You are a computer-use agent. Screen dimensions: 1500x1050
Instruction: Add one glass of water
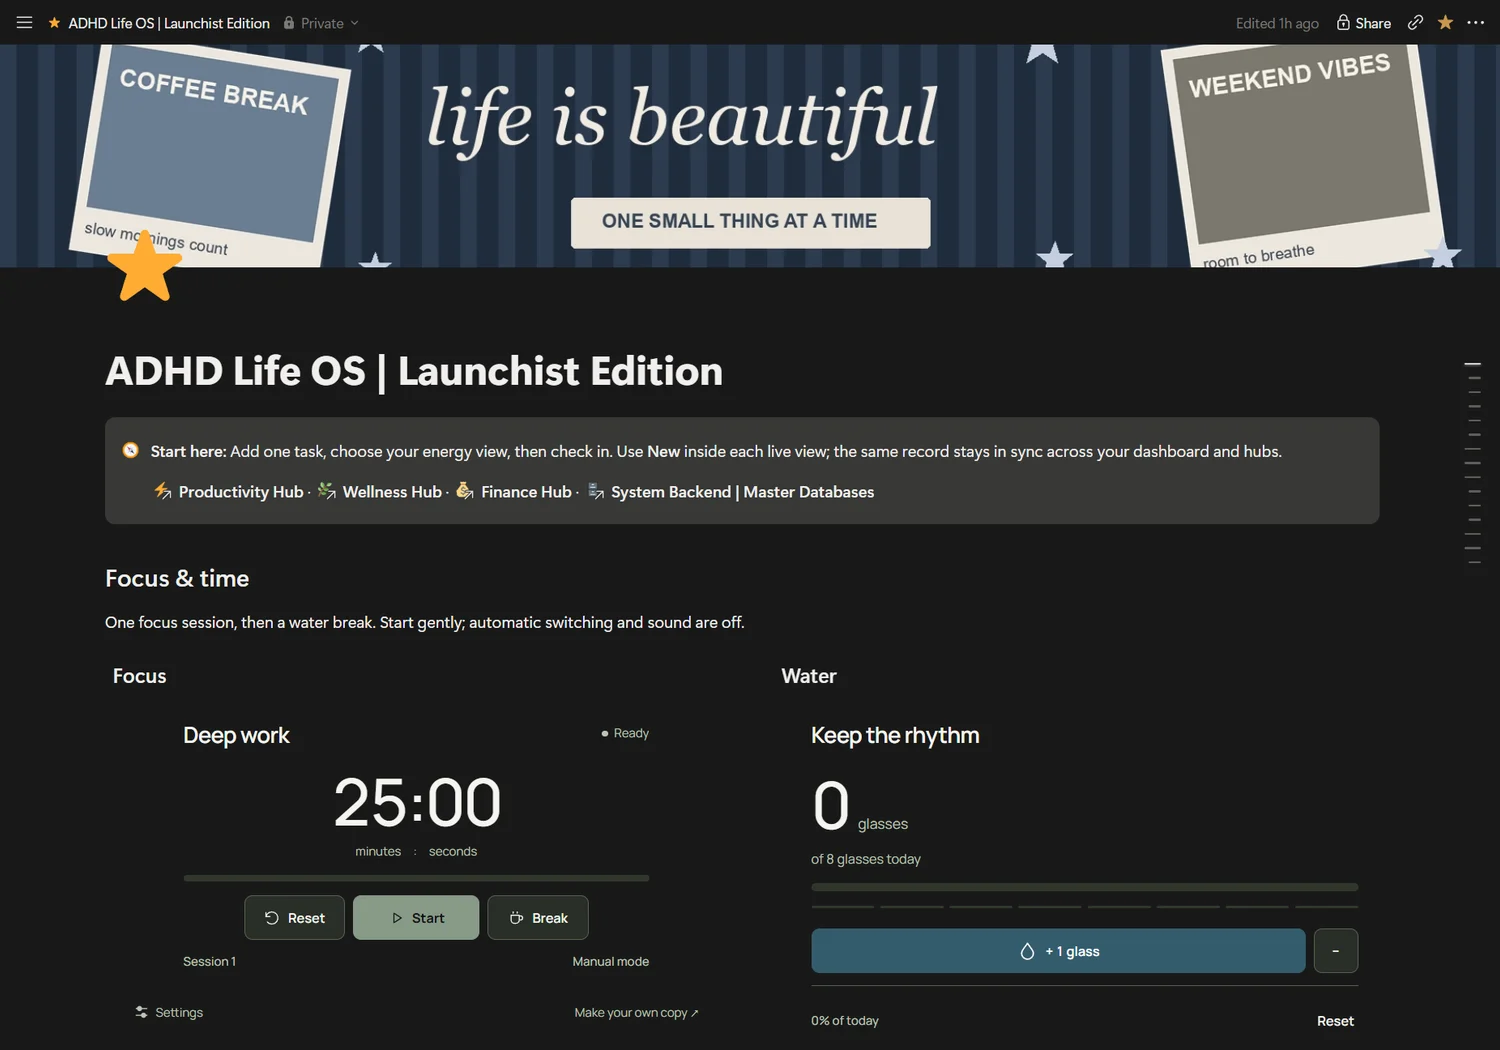[1058, 951]
